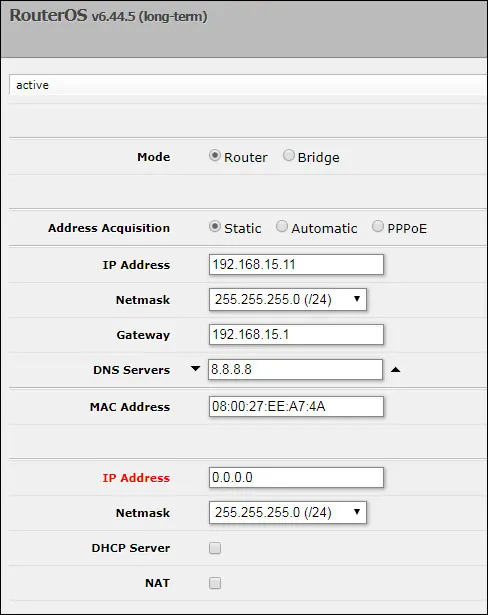Enable the NAT checkbox

pos(215,583)
